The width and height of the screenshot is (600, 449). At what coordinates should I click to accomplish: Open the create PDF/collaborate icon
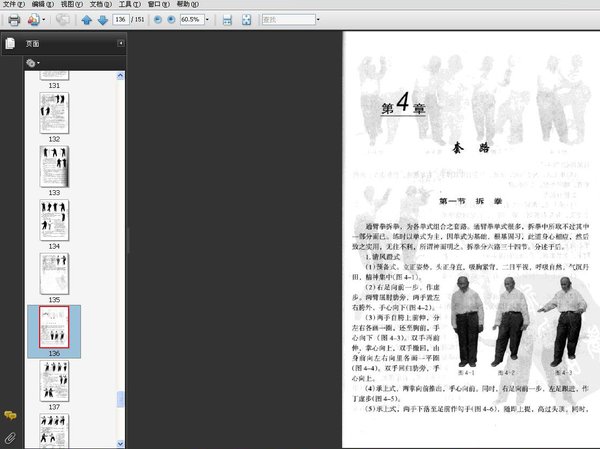pos(33,20)
